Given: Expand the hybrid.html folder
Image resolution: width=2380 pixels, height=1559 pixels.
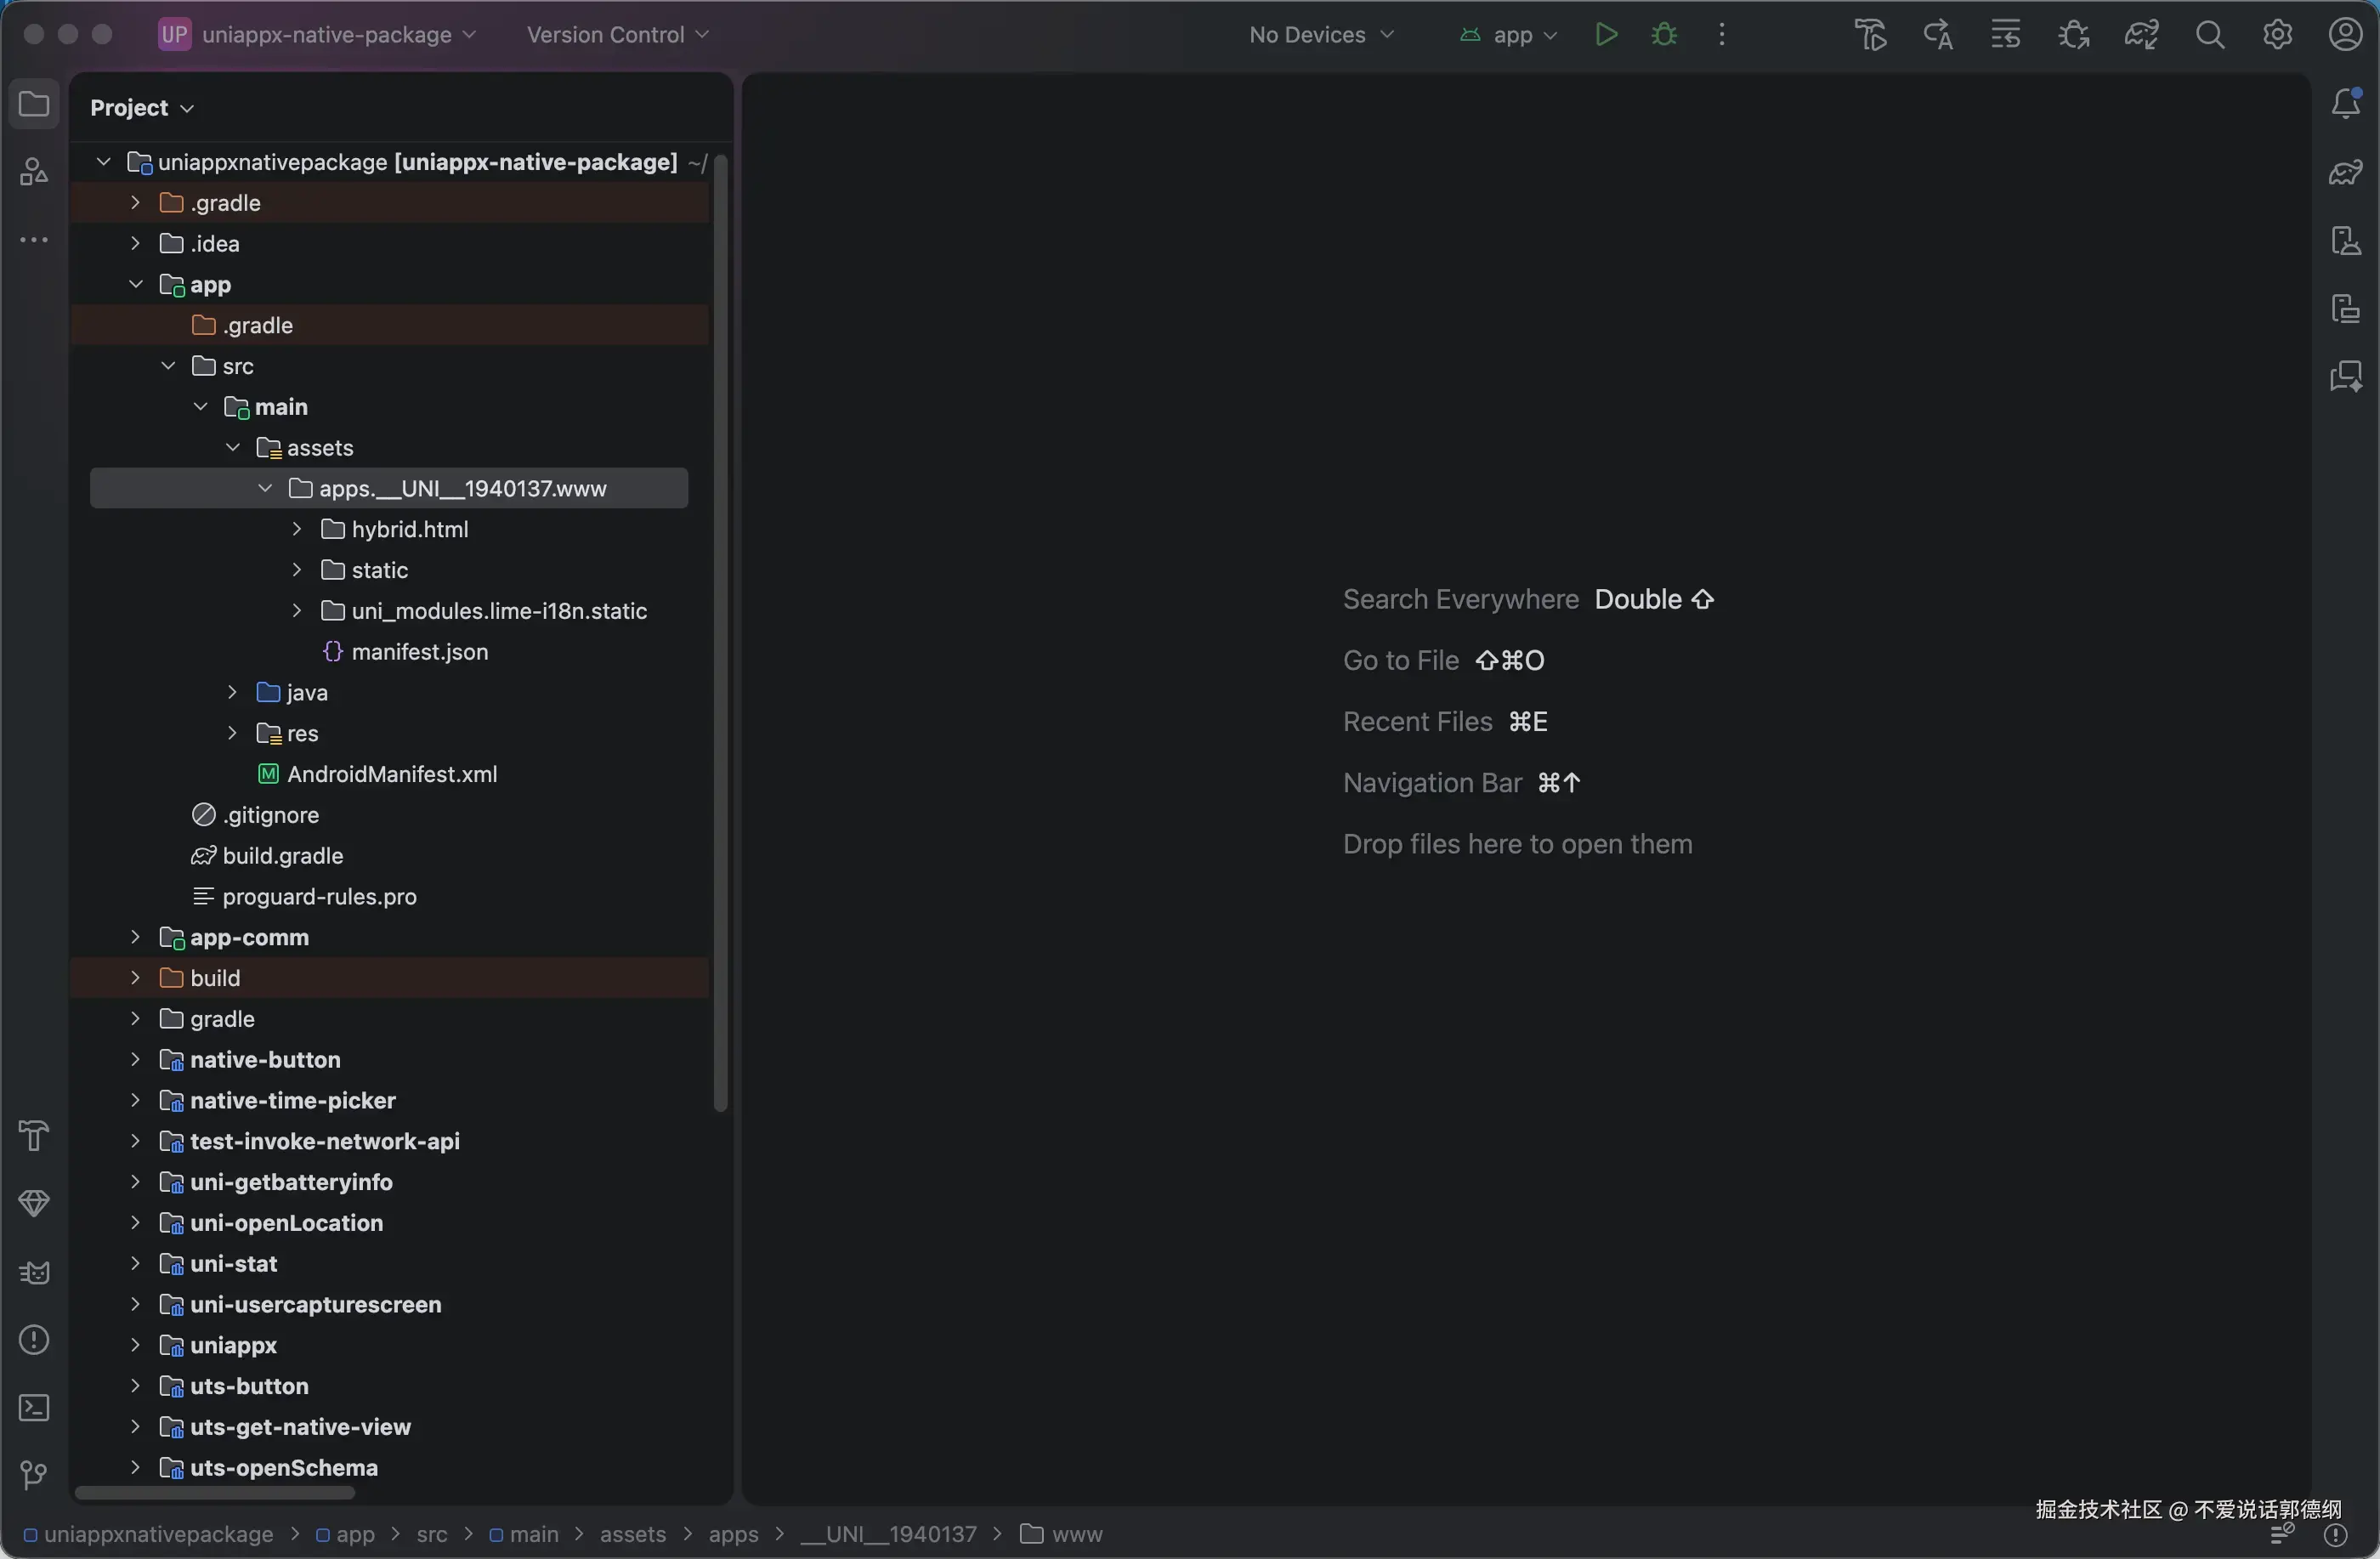Looking at the screenshot, I should click(297, 529).
